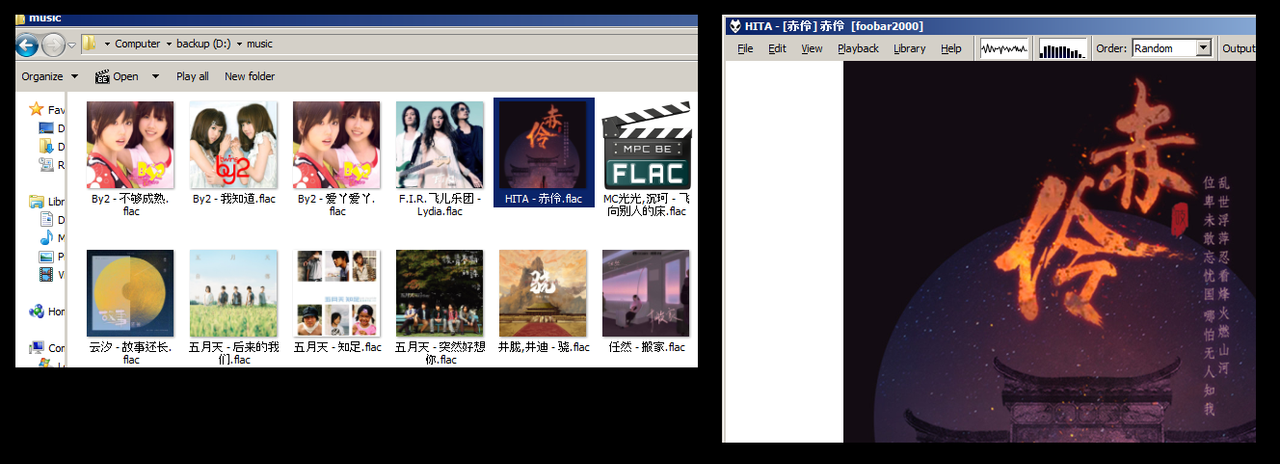1280x464 pixels.
Task: Click the Back arrow in Explorer
Action: click(x=27, y=44)
